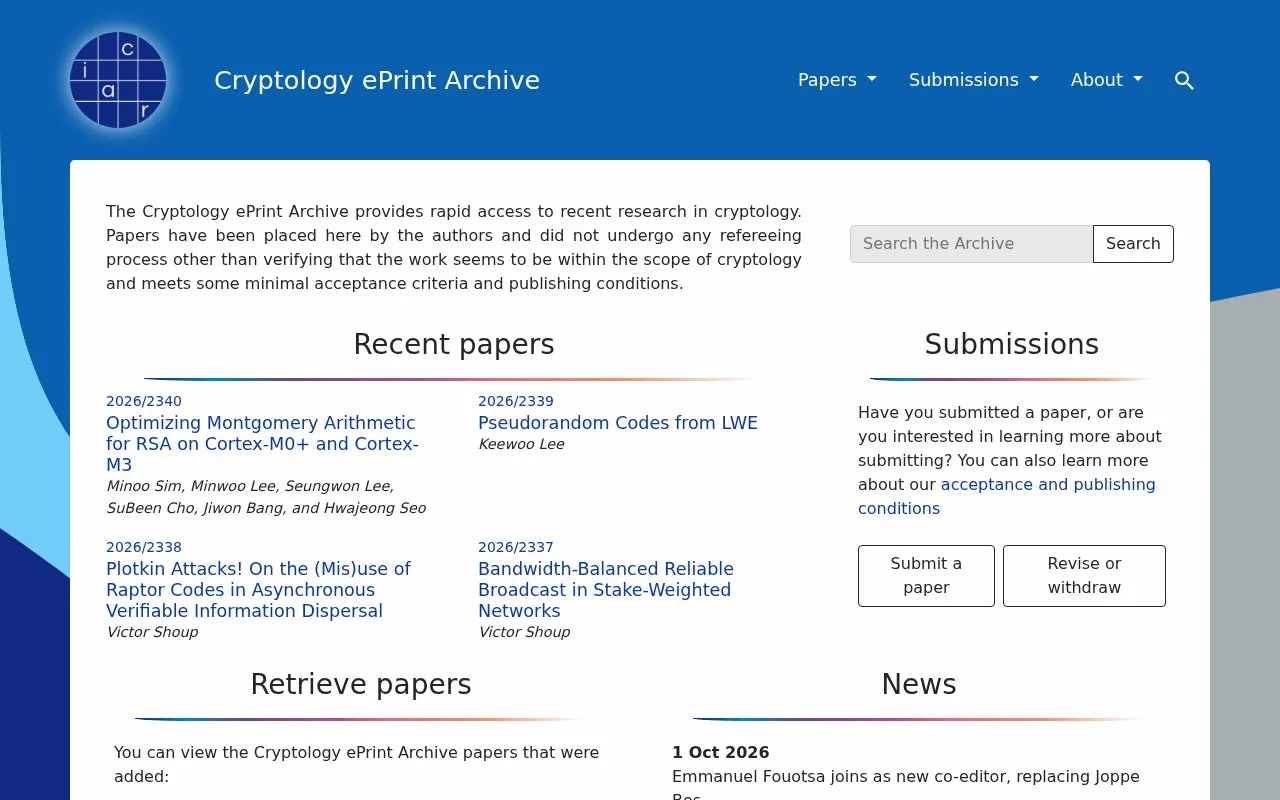Follow acceptance and publishing conditions link
Screen dimensions: 1280x800
1007,496
